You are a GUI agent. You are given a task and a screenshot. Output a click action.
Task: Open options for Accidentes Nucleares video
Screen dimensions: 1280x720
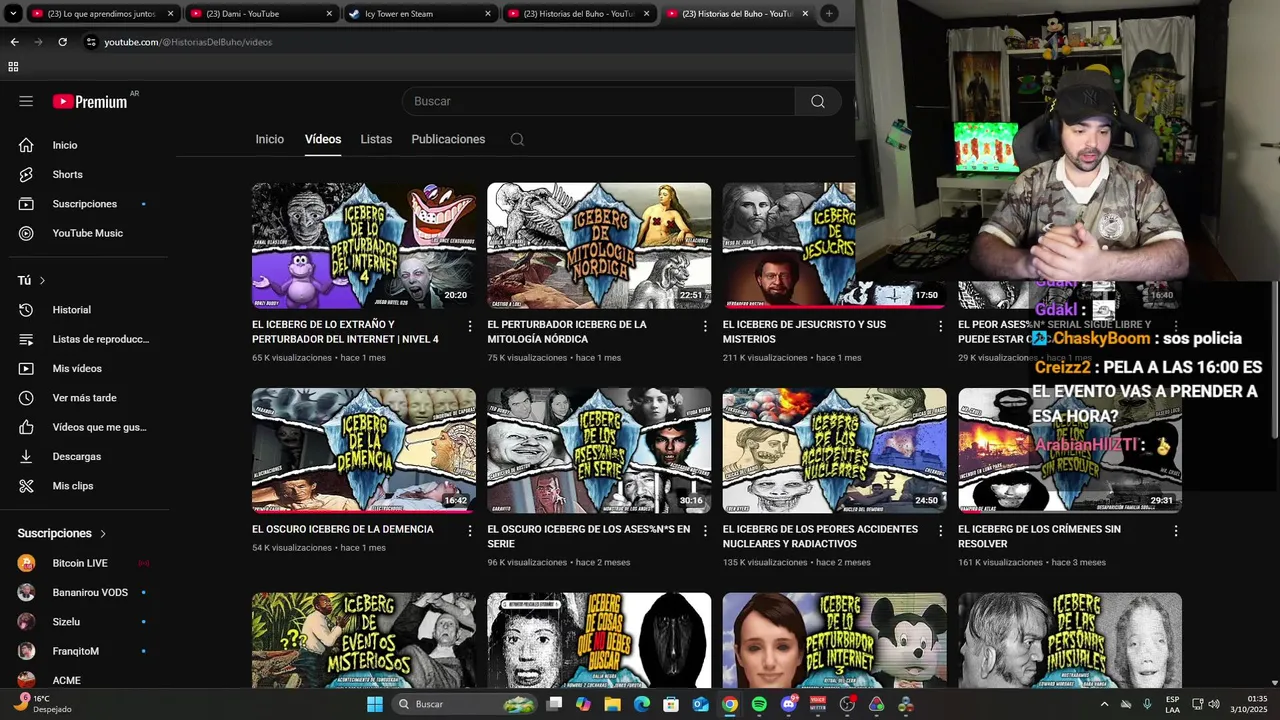tap(940, 531)
